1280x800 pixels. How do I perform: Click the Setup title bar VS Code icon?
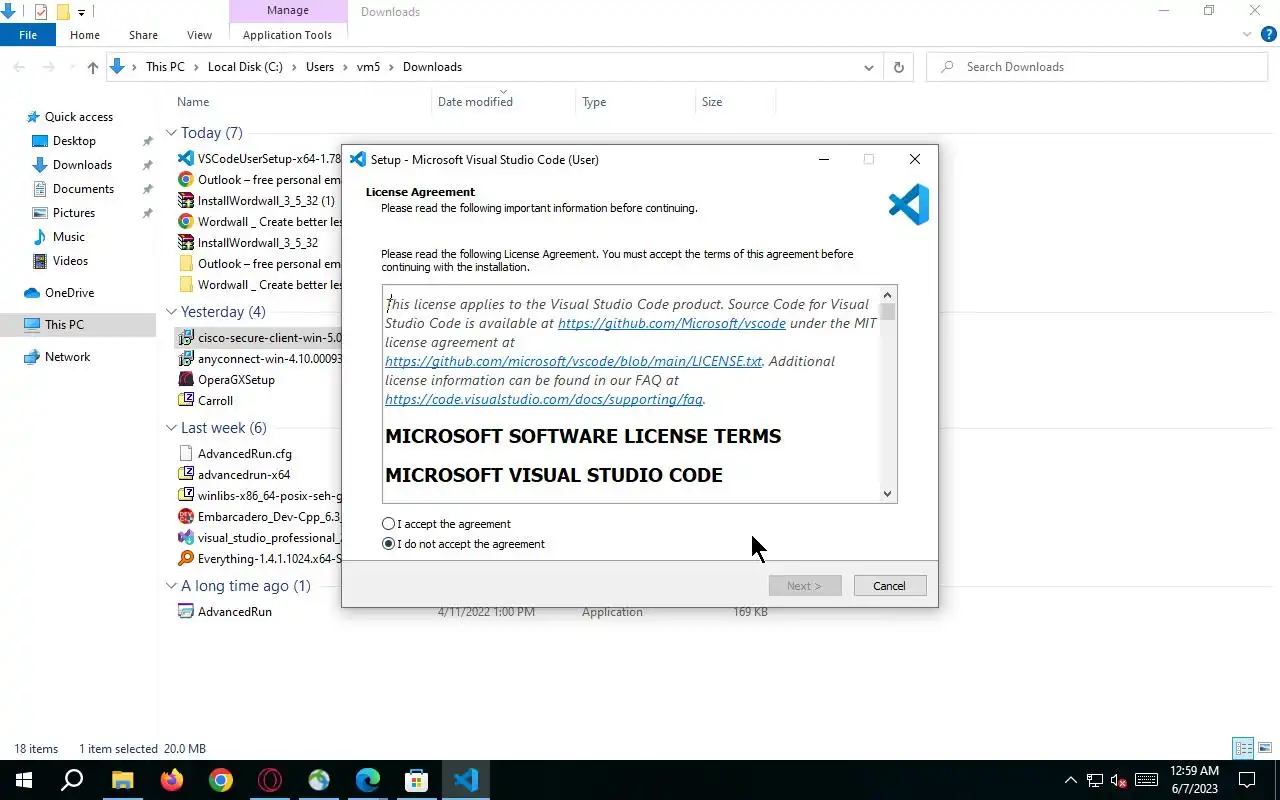tap(357, 159)
